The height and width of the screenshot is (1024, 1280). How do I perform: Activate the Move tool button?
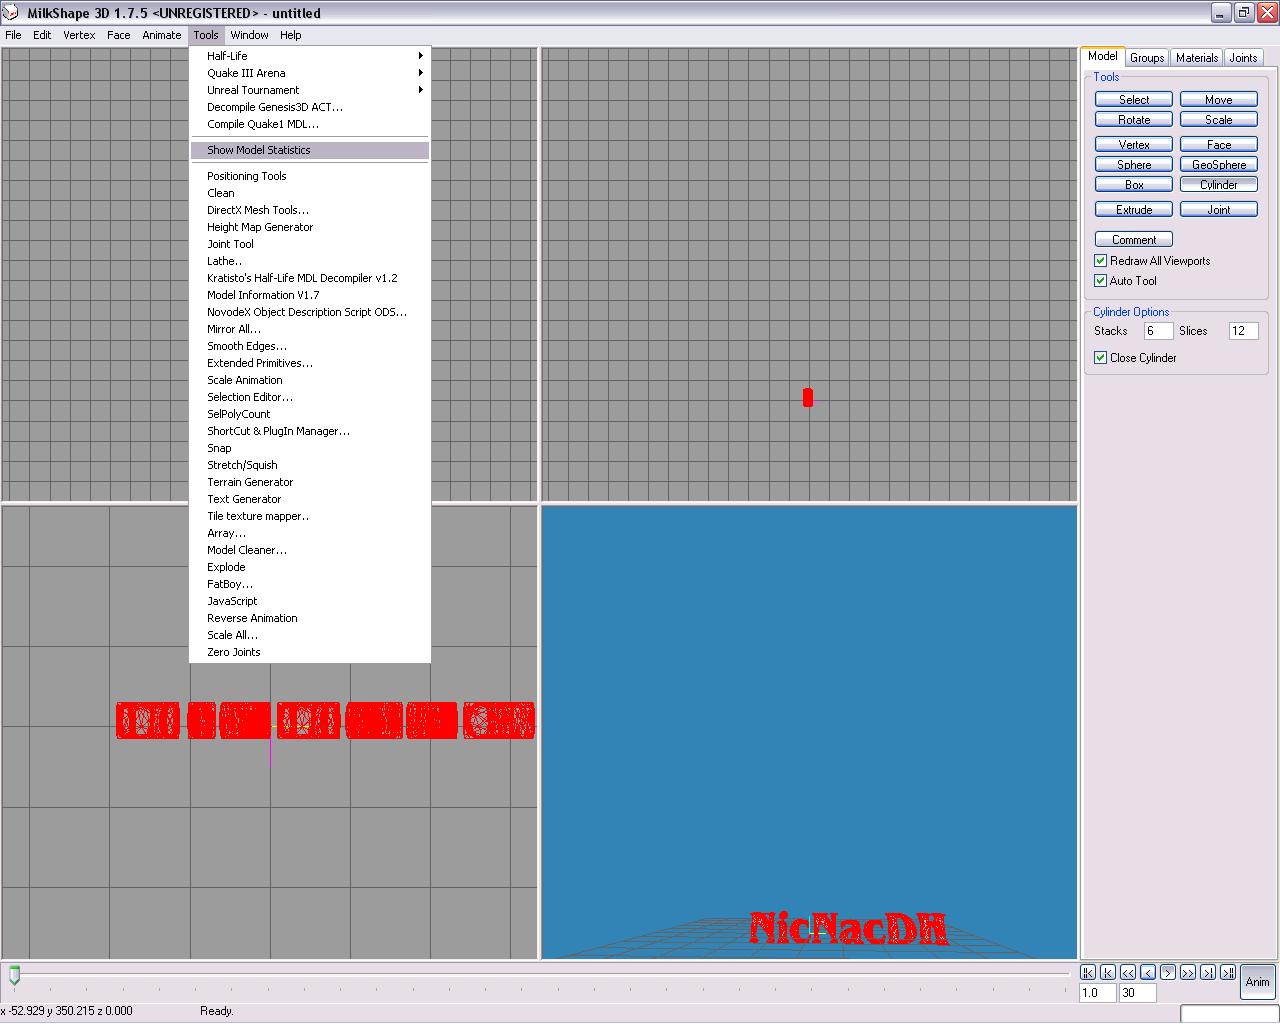(1219, 100)
